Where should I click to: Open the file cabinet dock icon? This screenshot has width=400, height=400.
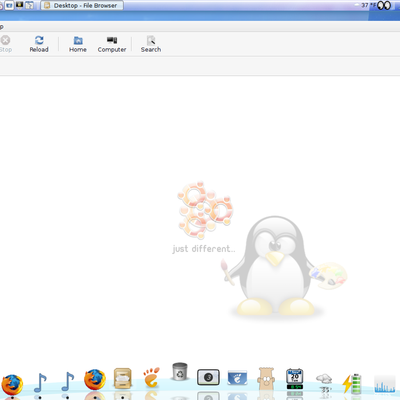[123, 378]
